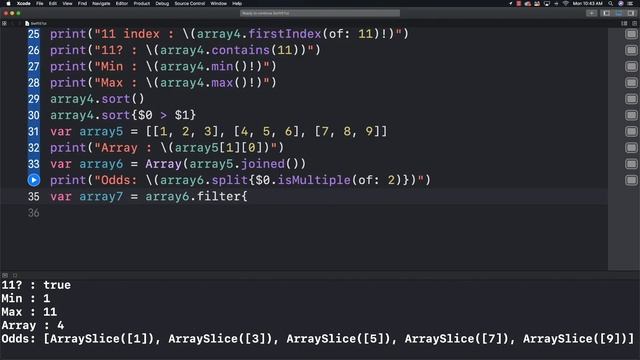Open the Swift playground file in jump bar
640x360 pixels.
click(x=36, y=23)
